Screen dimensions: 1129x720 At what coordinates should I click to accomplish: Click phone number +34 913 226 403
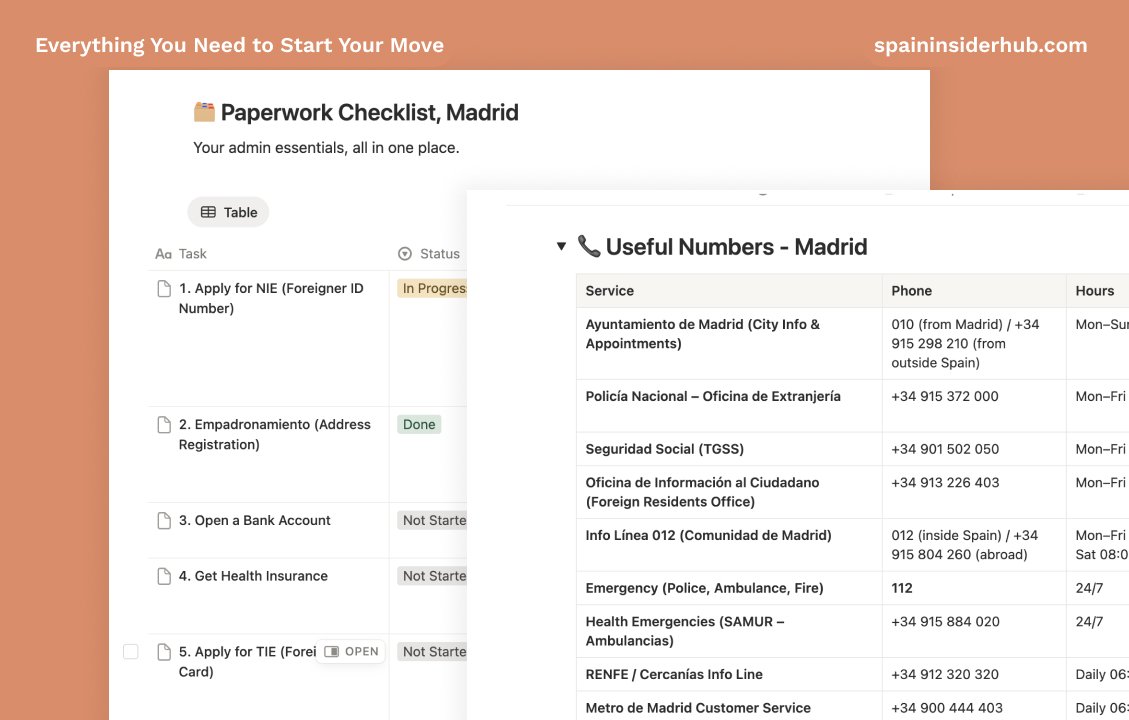coord(945,483)
